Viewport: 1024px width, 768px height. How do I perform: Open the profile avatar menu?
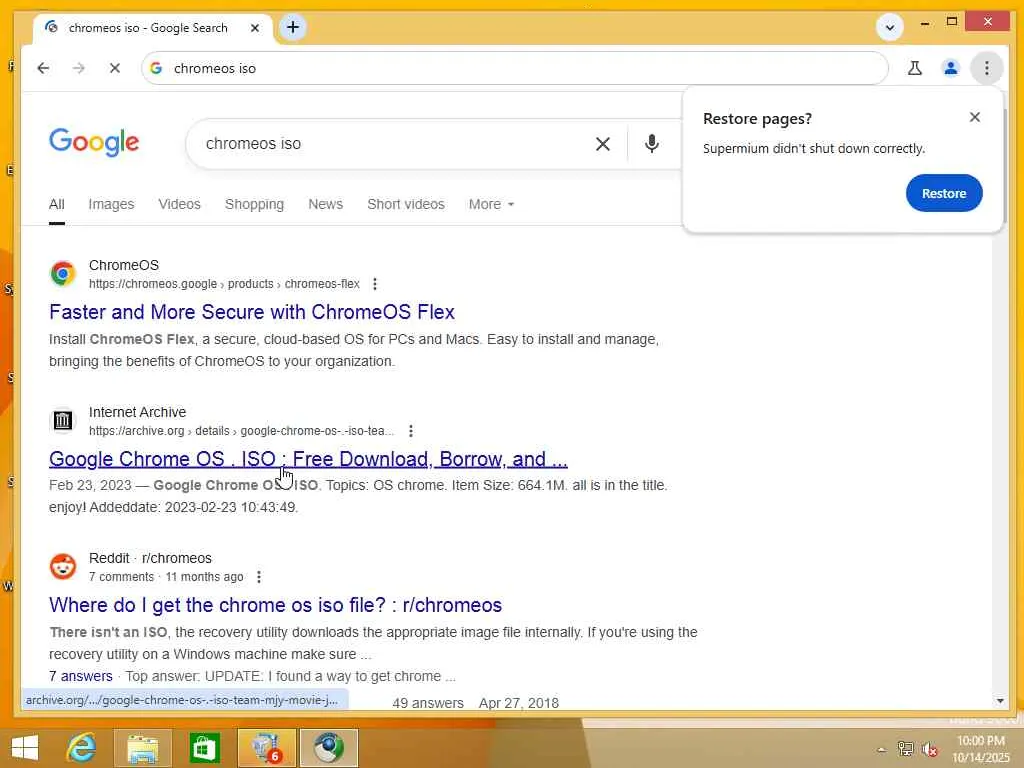click(951, 68)
